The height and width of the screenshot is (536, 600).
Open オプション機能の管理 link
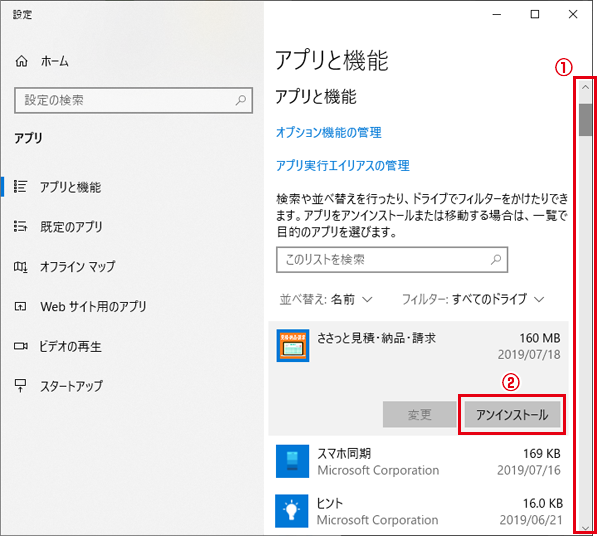(x=328, y=132)
